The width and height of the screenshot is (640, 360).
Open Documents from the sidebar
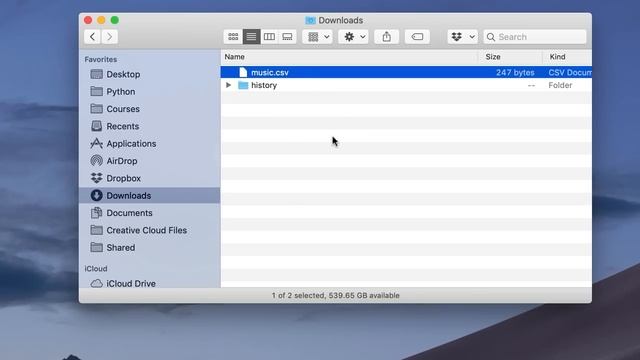coord(149,213)
